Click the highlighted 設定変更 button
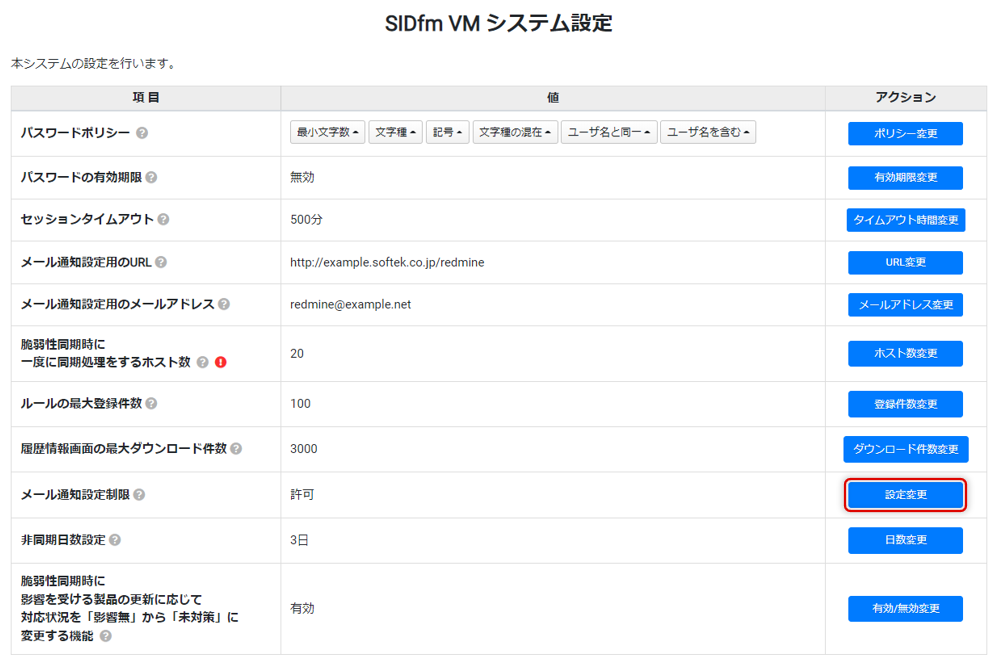Screen dimensions: 1000x669 pyautogui.click(x=905, y=494)
